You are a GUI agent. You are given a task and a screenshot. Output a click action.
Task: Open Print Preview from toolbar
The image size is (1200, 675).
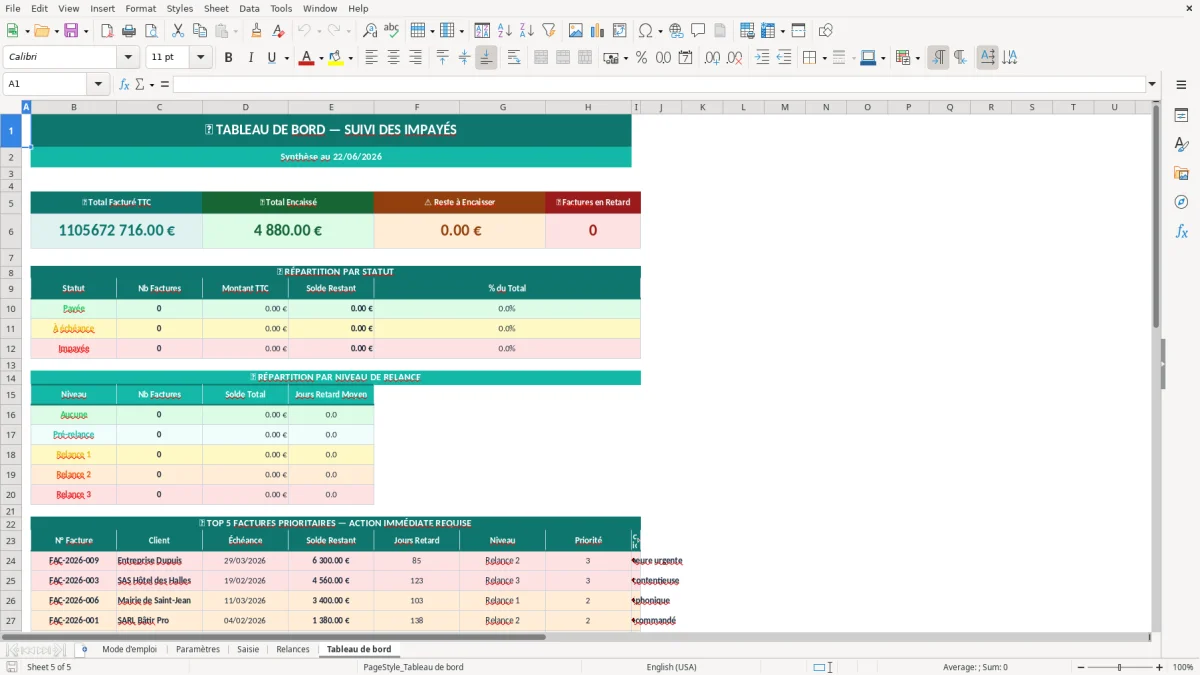[149, 31]
